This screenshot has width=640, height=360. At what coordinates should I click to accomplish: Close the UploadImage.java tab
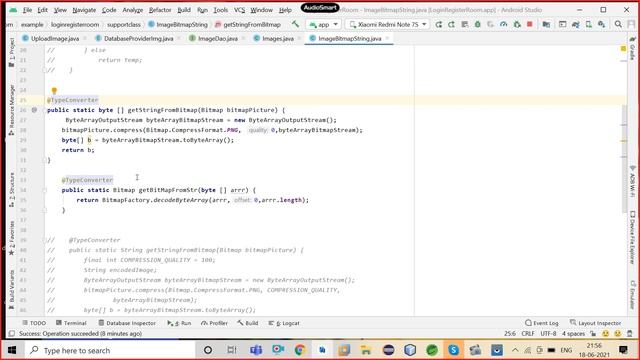pos(84,38)
